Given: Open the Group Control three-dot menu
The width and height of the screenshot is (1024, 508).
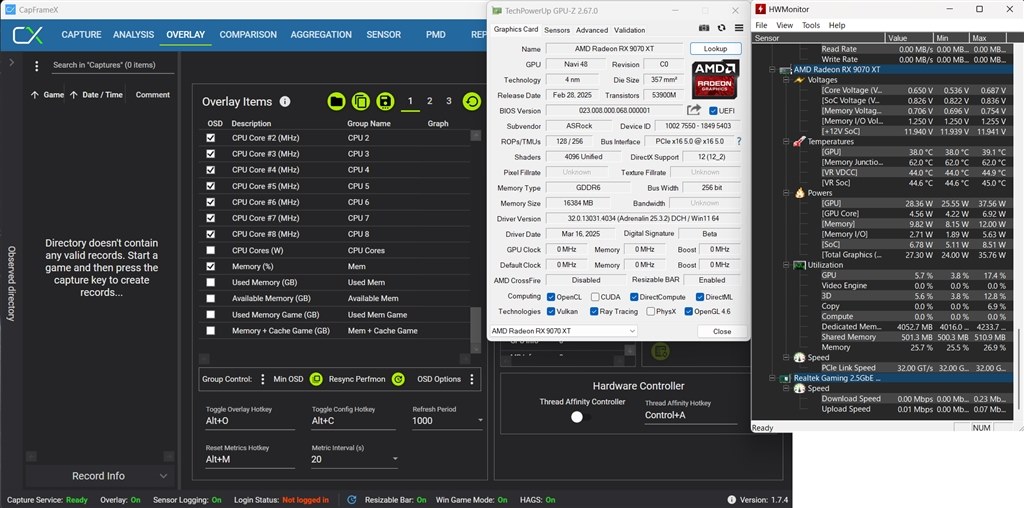Looking at the screenshot, I should click(263, 379).
